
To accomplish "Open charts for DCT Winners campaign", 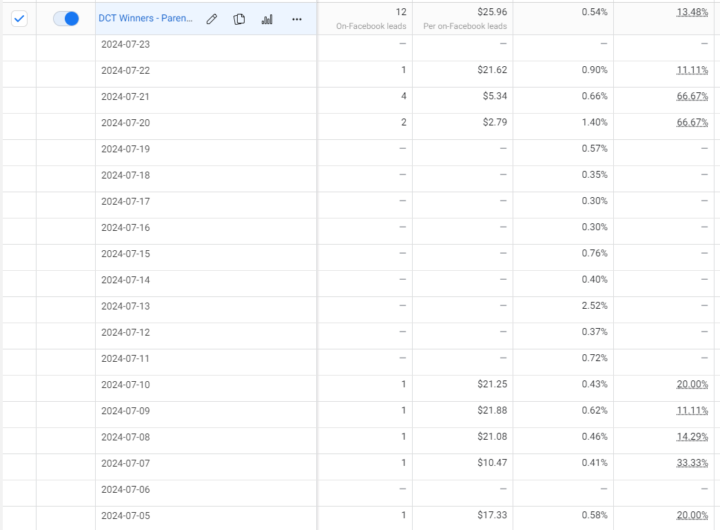I will 267,19.
